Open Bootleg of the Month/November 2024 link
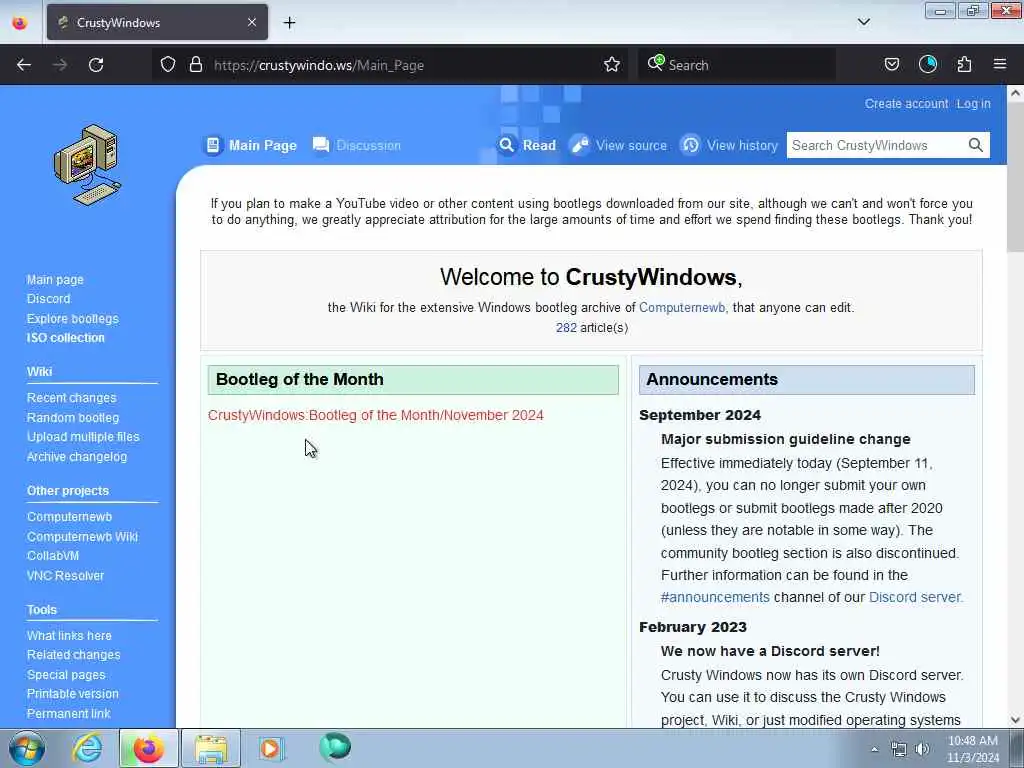The width and height of the screenshot is (1024, 768). (x=376, y=415)
